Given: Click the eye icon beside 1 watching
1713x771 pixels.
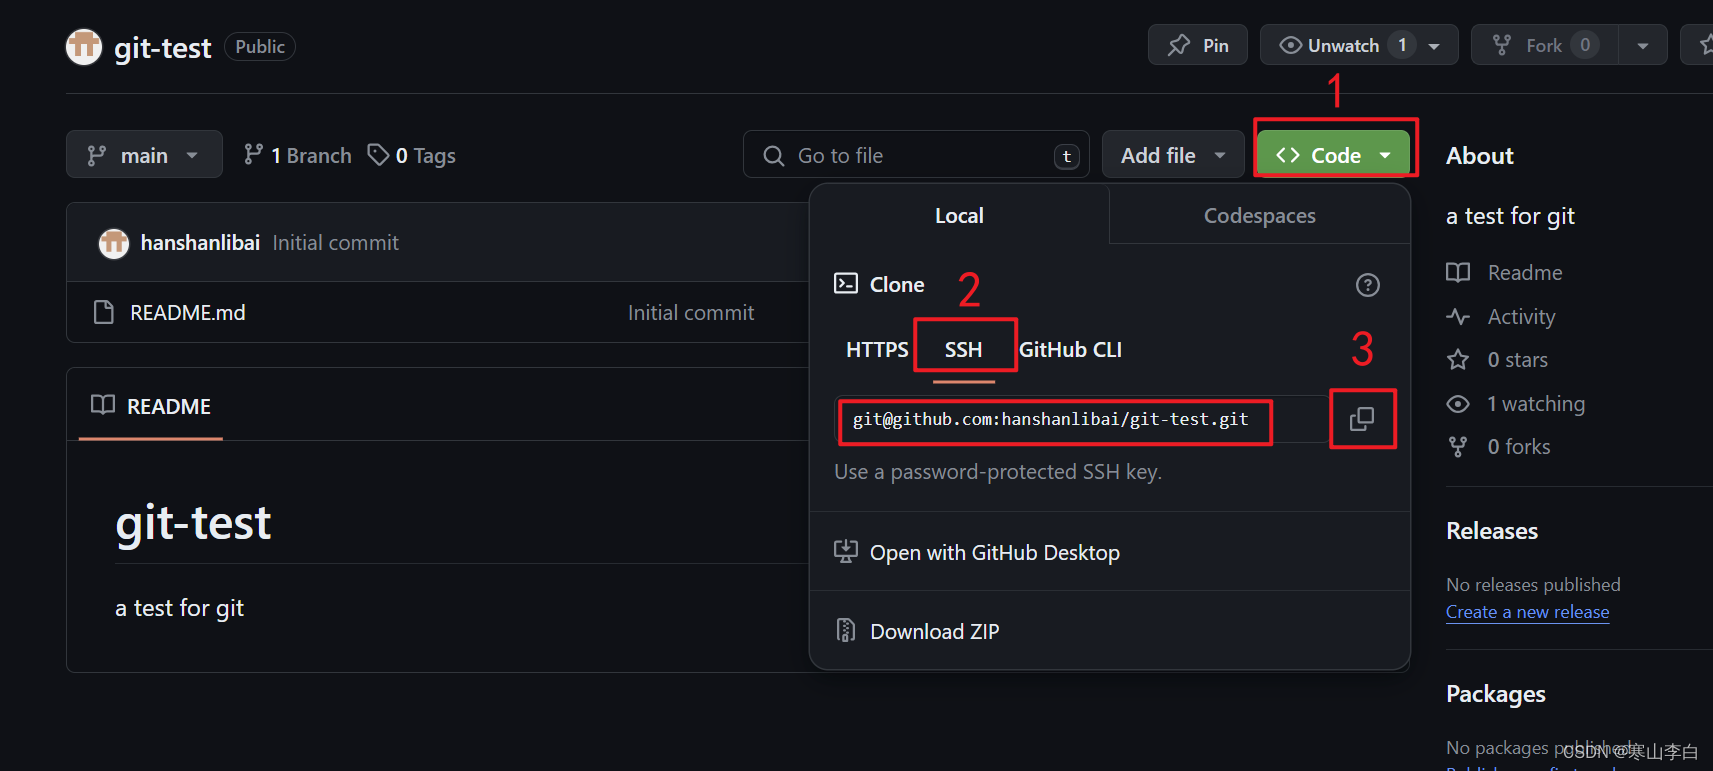Looking at the screenshot, I should [1458, 403].
